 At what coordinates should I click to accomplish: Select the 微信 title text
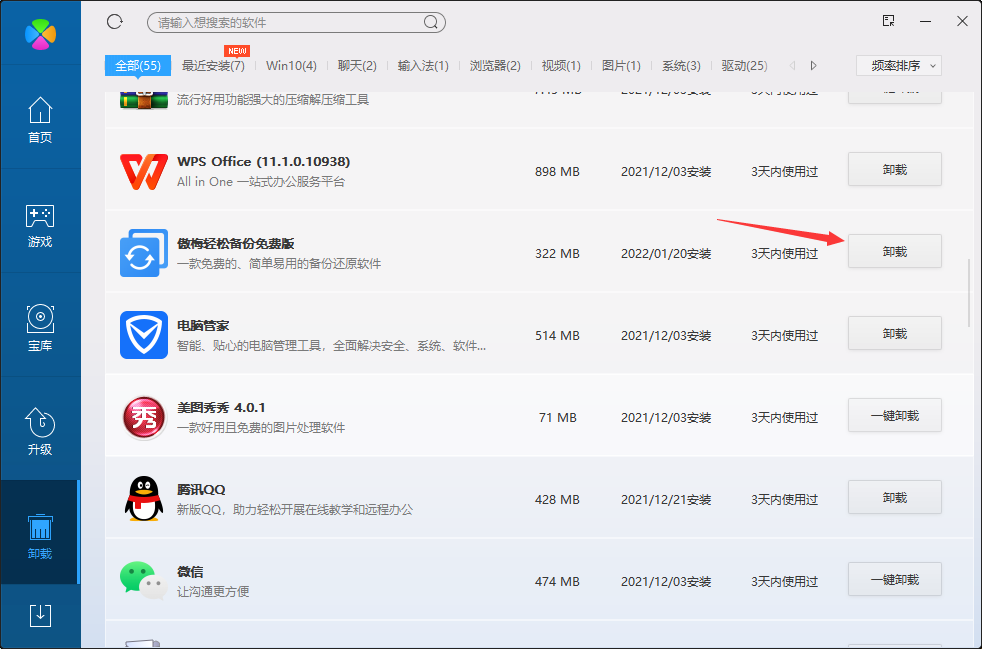190,572
